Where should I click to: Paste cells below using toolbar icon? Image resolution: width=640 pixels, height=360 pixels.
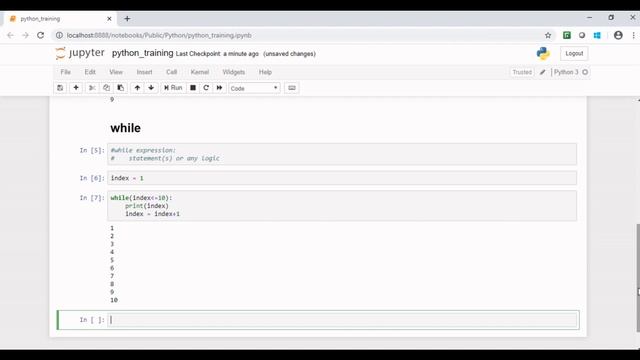[120, 88]
